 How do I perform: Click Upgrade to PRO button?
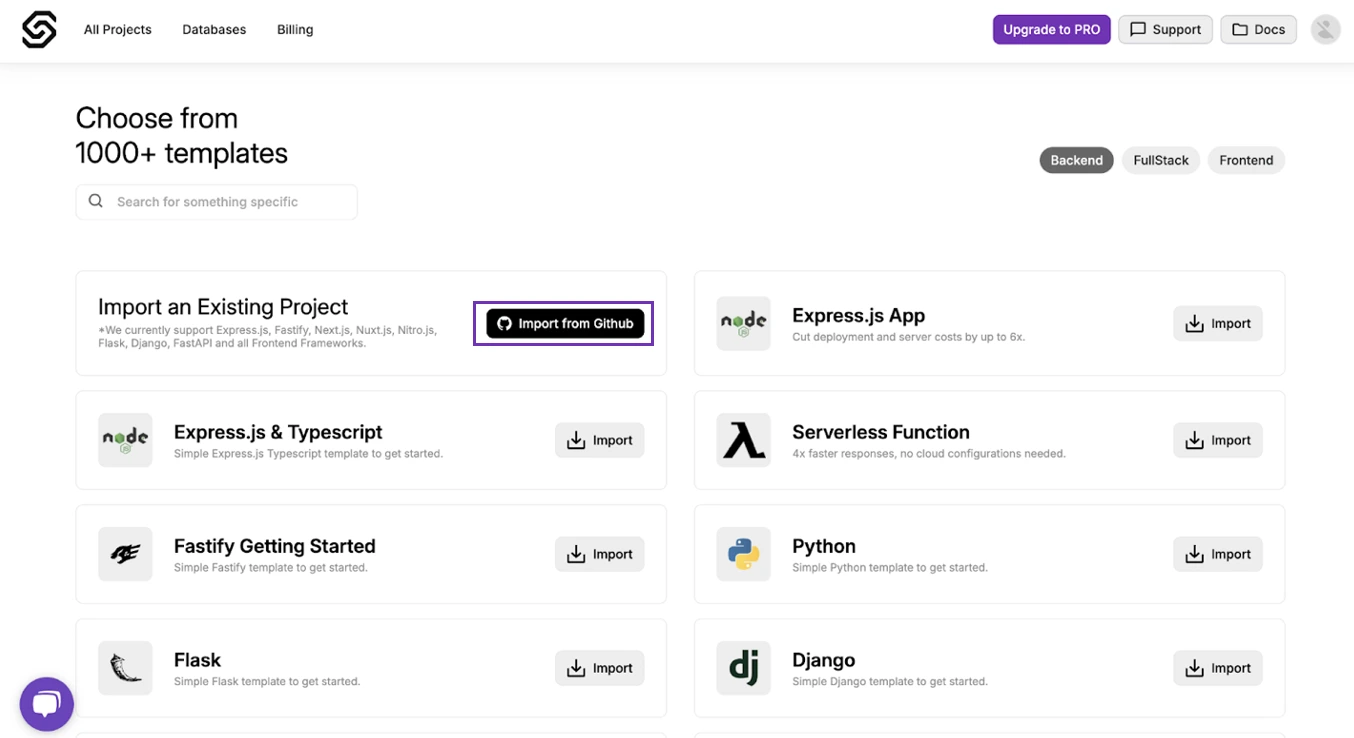(x=1051, y=30)
